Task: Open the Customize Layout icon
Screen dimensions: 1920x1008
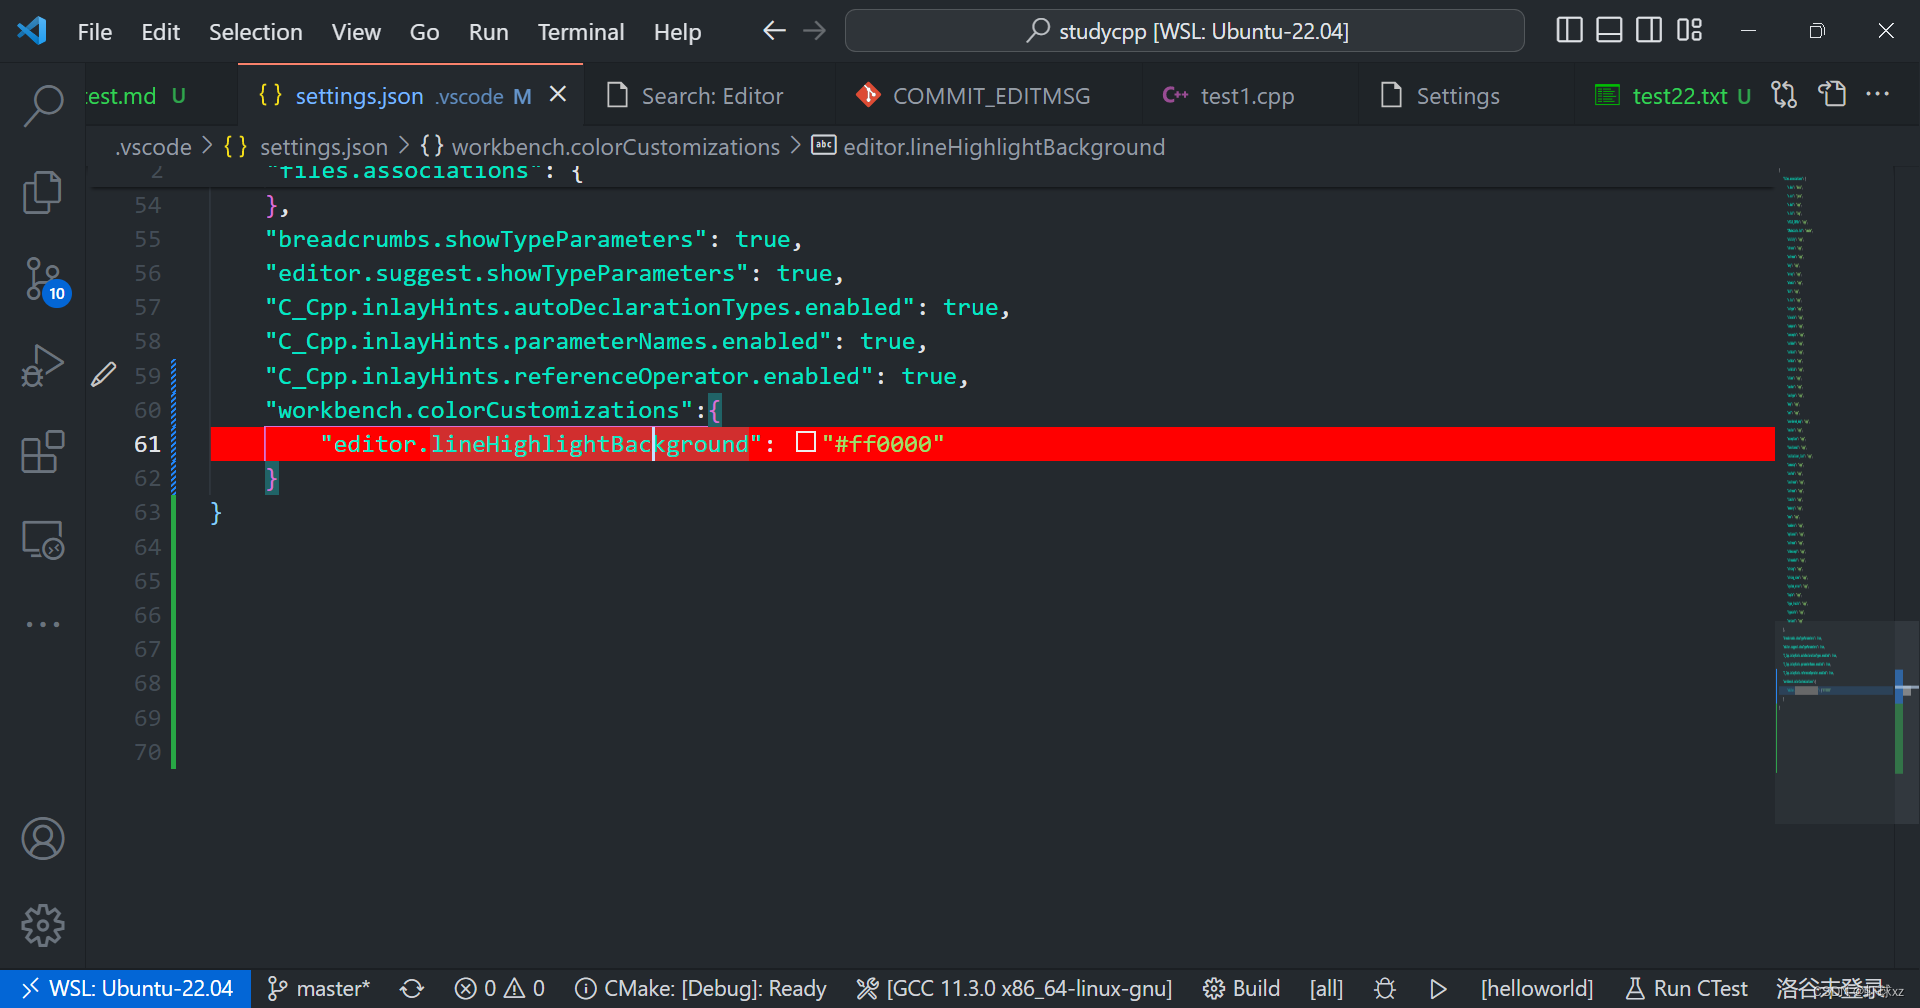Action: pyautogui.click(x=1689, y=30)
